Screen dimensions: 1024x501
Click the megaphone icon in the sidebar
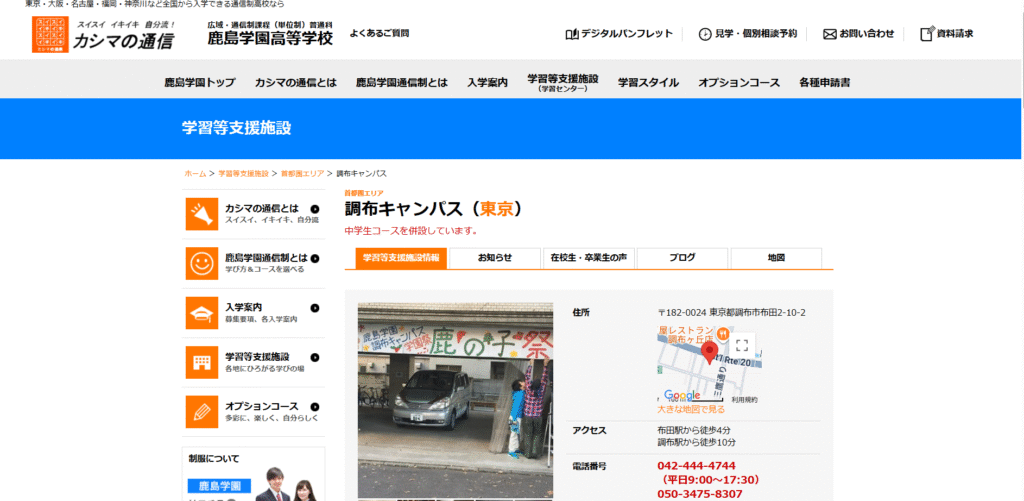202,214
